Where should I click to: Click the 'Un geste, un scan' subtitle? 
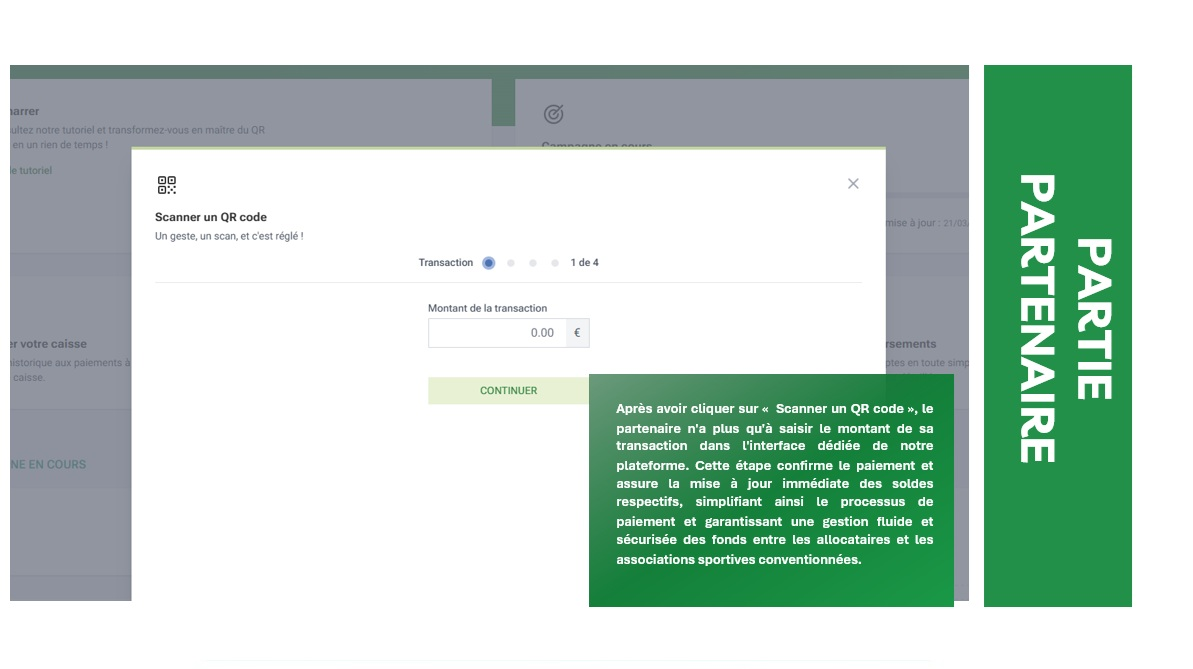[229, 237]
